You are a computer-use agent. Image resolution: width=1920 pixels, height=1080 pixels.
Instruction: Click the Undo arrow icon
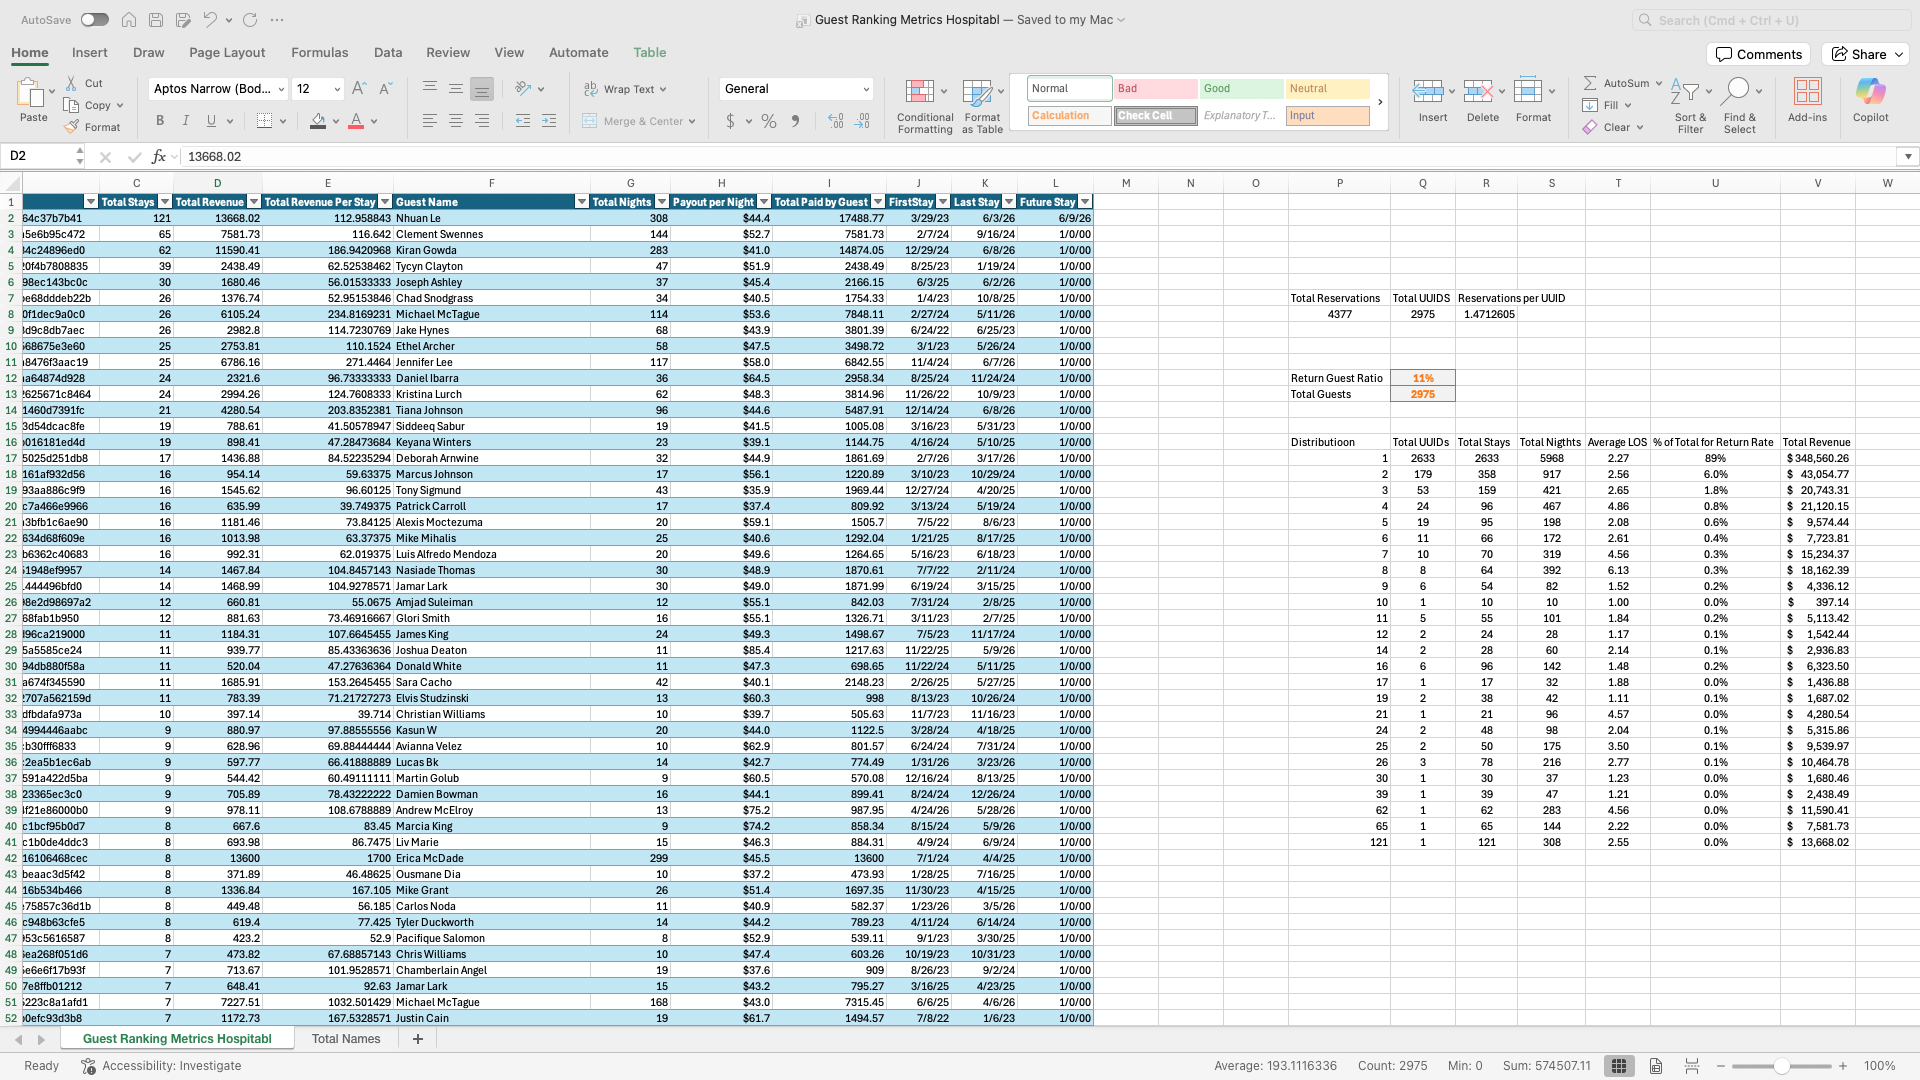point(209,20)
